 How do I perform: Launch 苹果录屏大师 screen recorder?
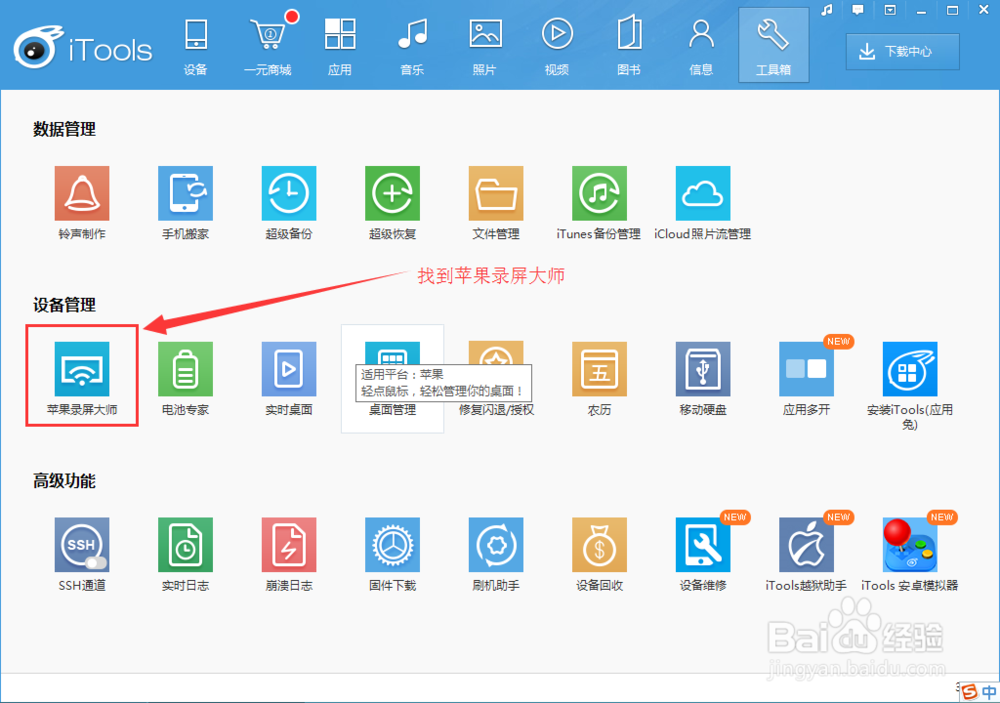click(82, 369)
